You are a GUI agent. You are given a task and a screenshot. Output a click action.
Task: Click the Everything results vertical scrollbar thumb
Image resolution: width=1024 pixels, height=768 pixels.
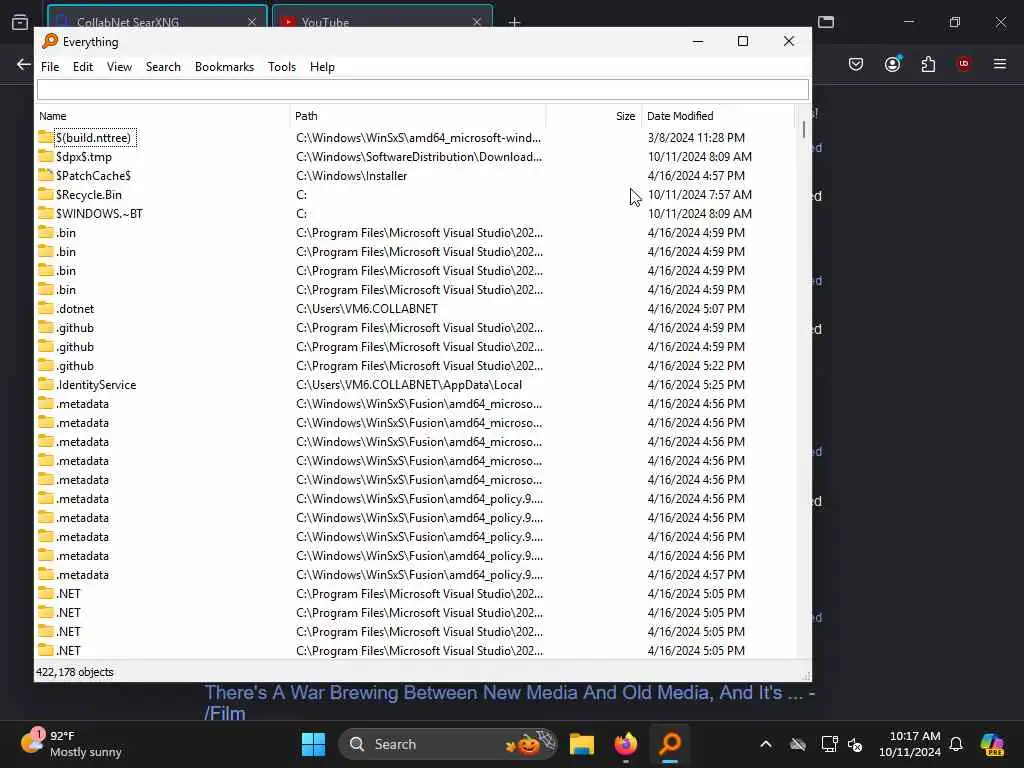point(803,129)
